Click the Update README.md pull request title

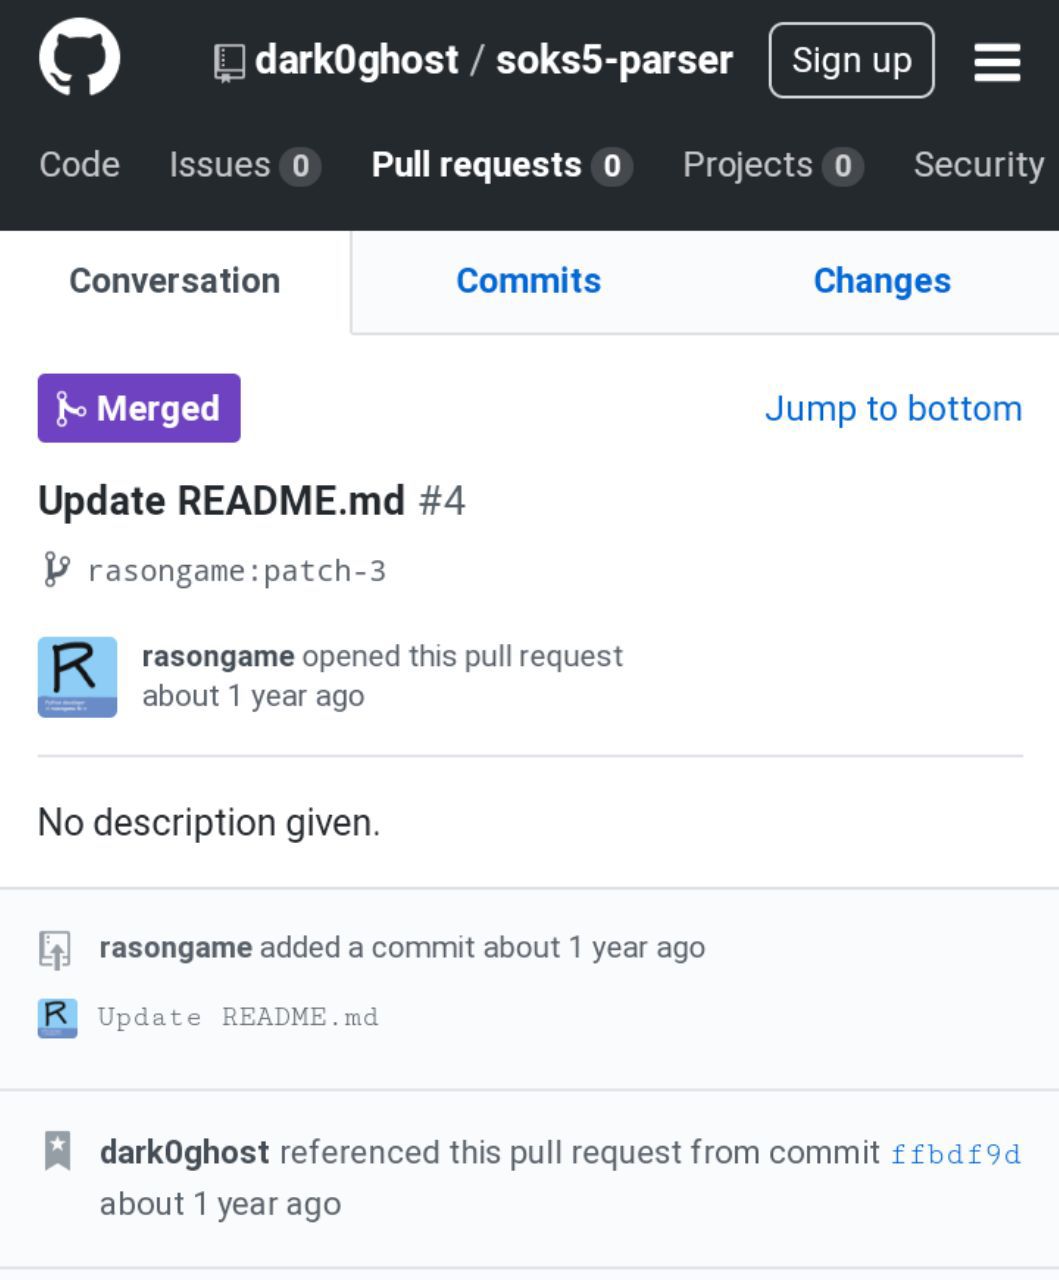(222, 500)
